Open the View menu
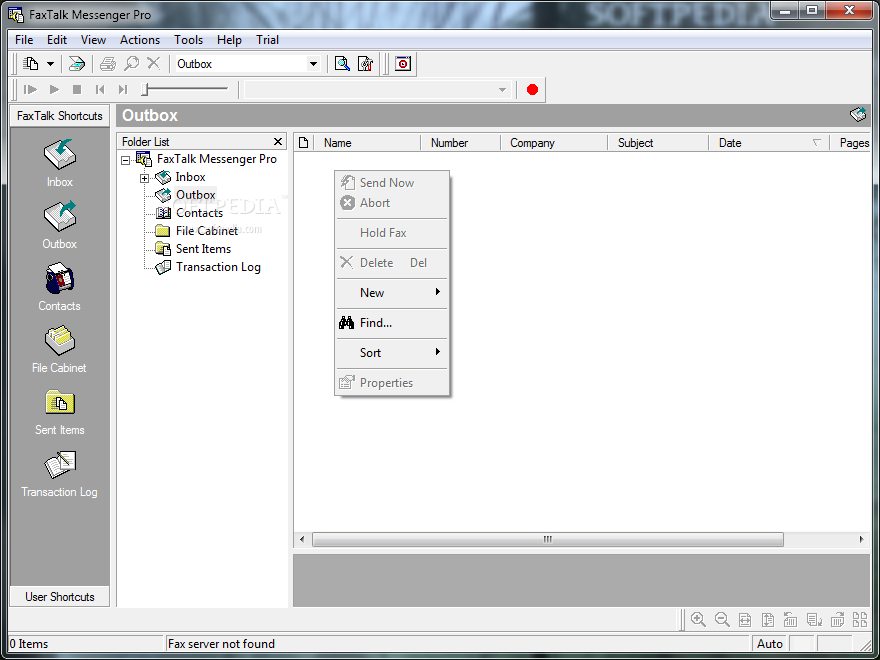The height and width of the screenshot is (660, 880). coord(93,40)
